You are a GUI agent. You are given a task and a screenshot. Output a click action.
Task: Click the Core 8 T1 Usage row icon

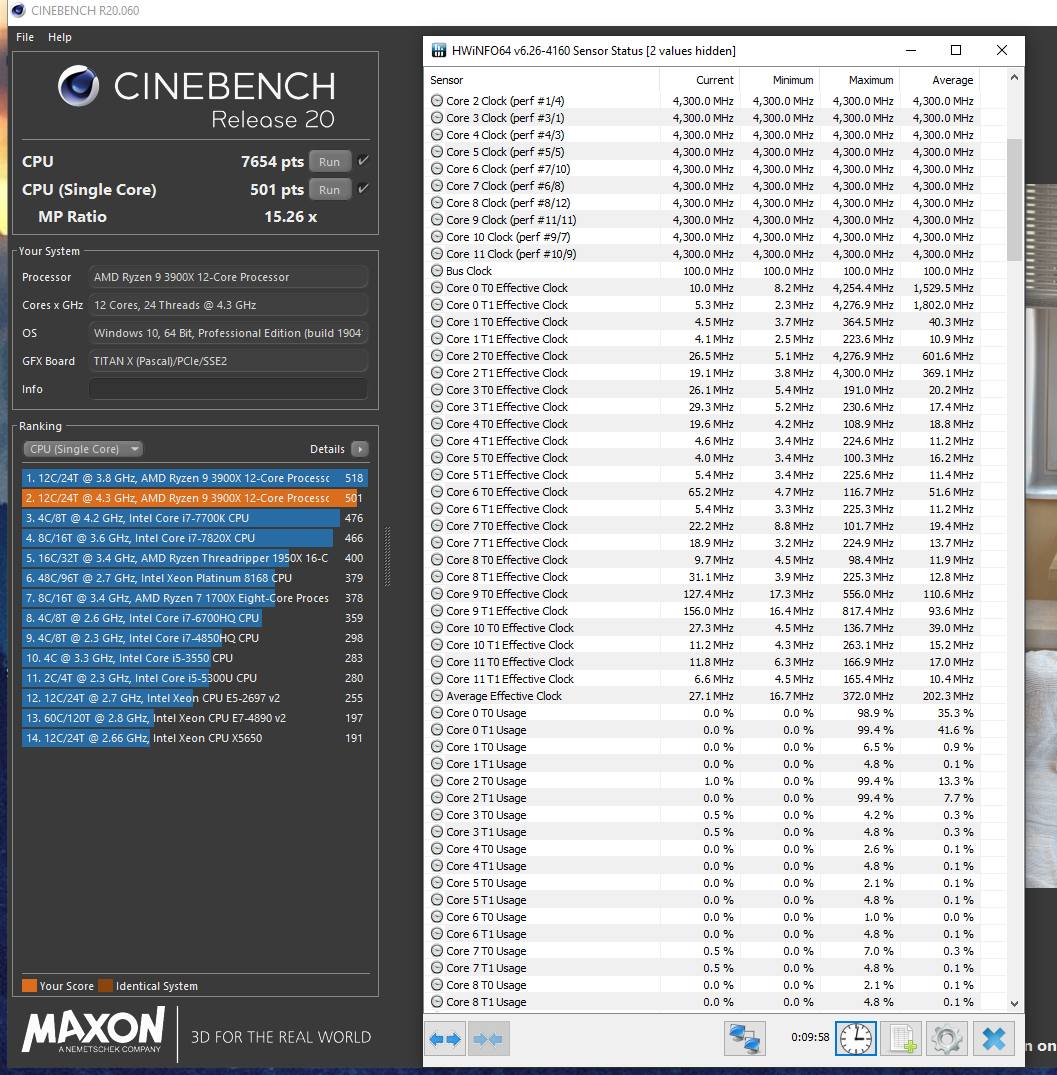[437, 1002]
